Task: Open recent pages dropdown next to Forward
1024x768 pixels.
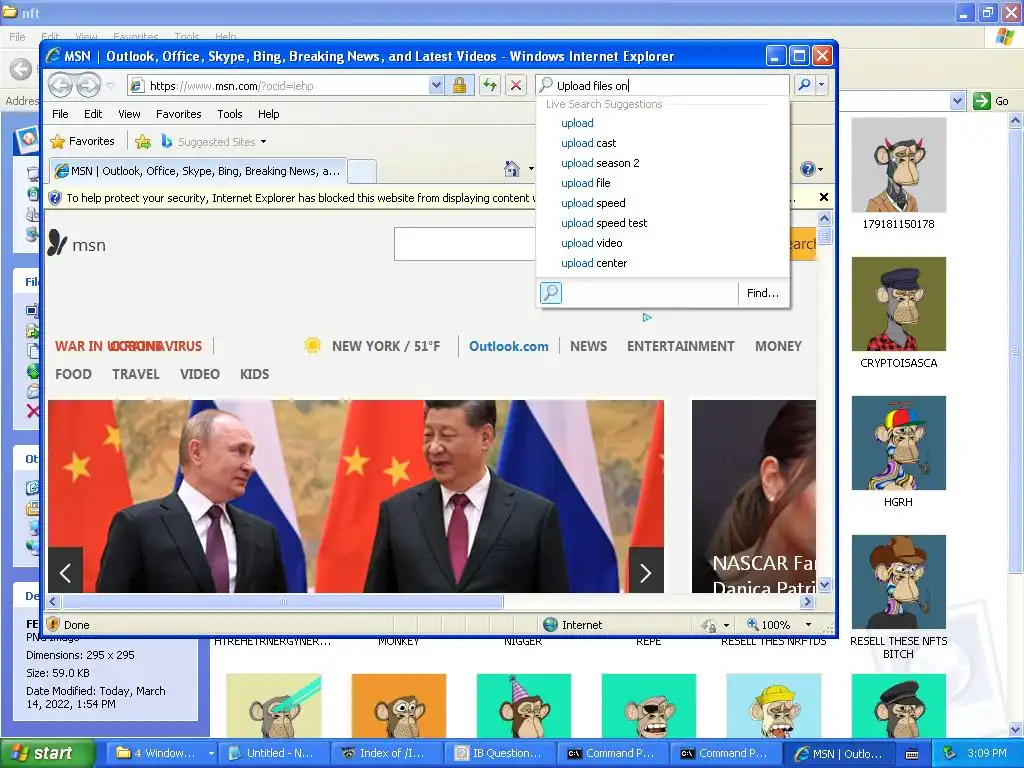Action: [x=110, y=86]
